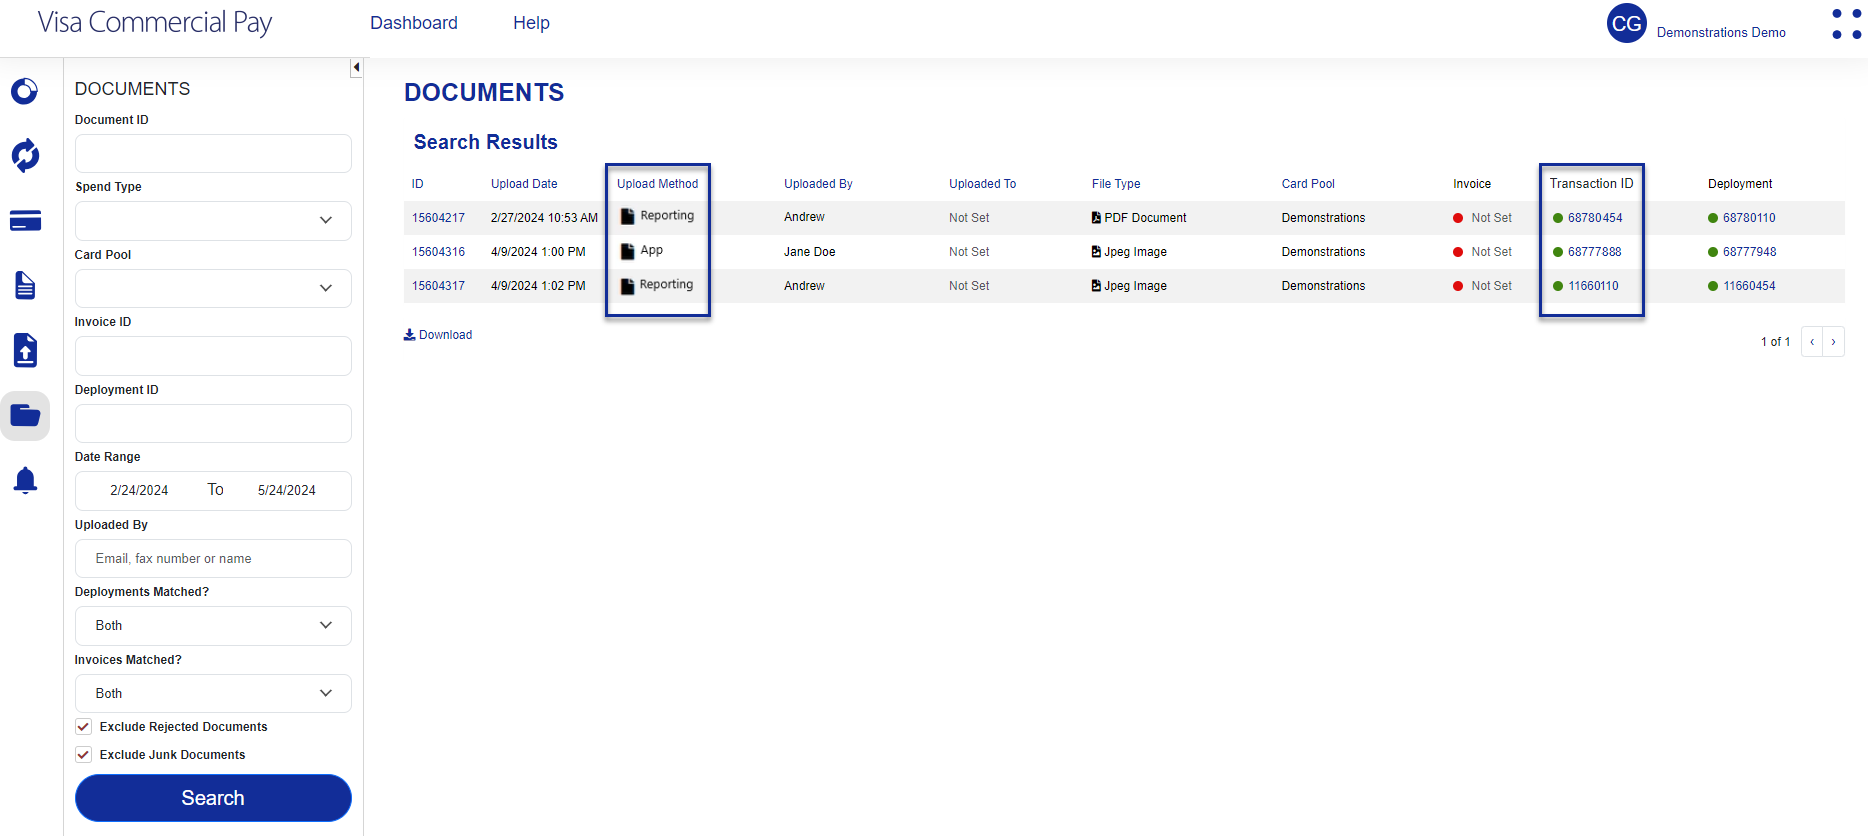Open the dashboard chart icon in sidebar

(25, 92)
